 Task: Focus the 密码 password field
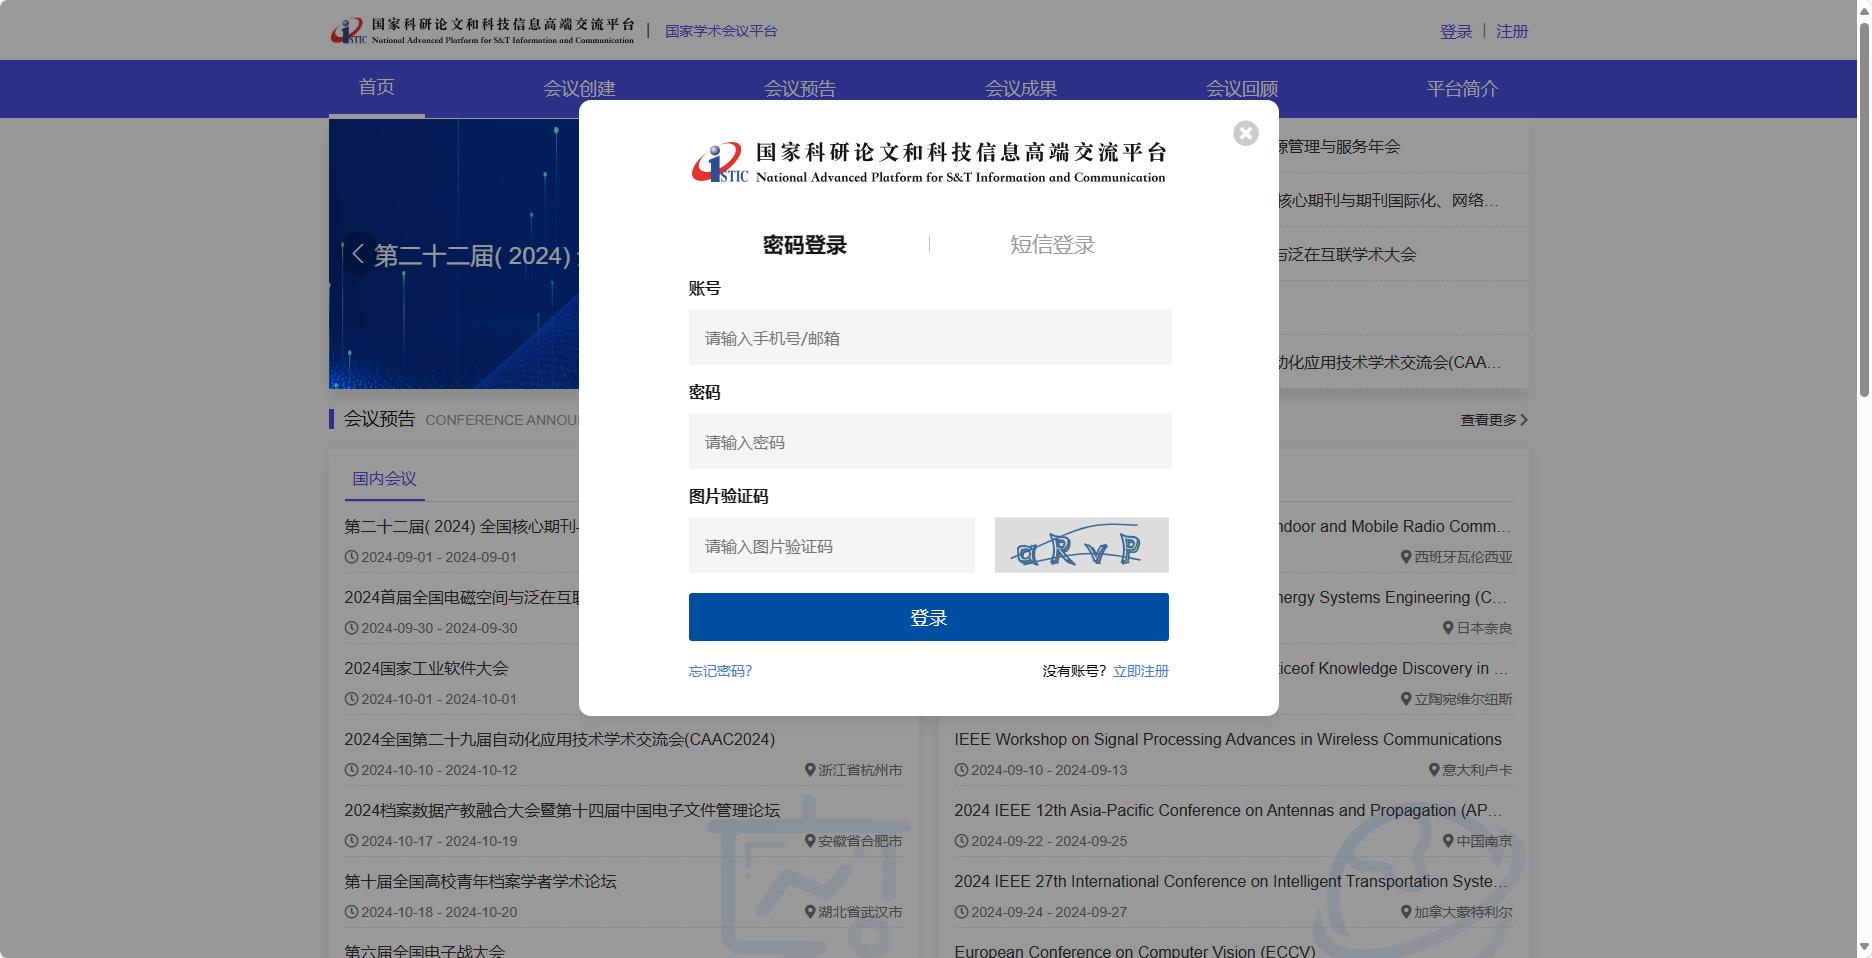[x=930, y=441]
